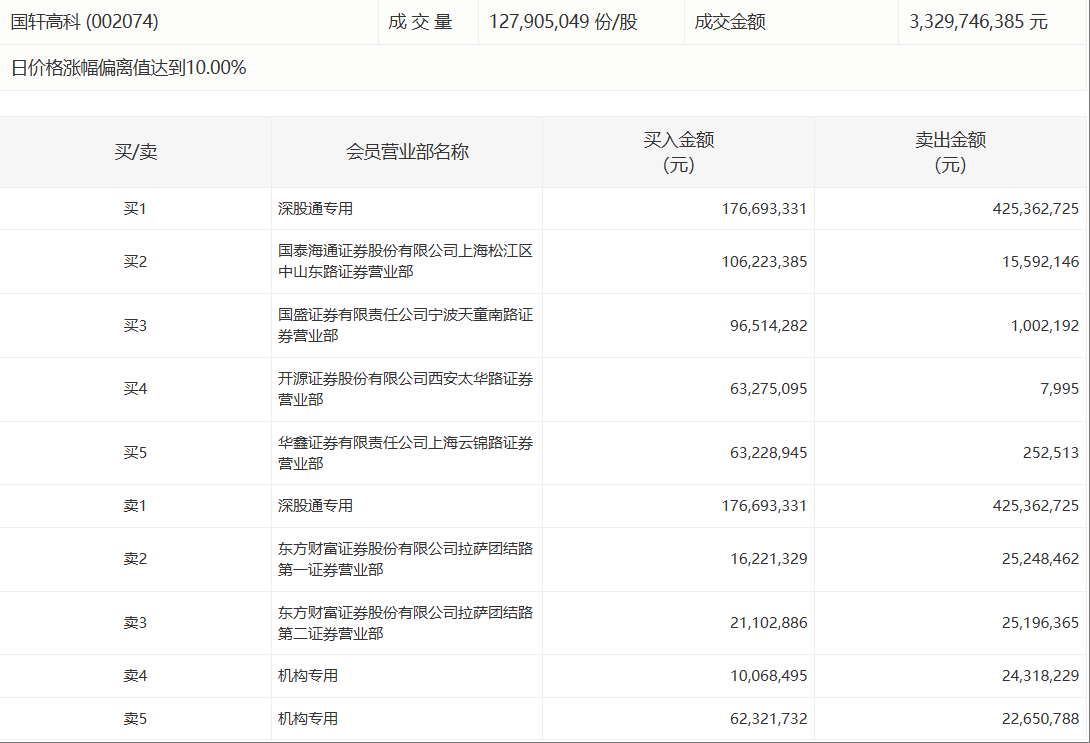Click the buy amount 96,514,282

point(768,325)
